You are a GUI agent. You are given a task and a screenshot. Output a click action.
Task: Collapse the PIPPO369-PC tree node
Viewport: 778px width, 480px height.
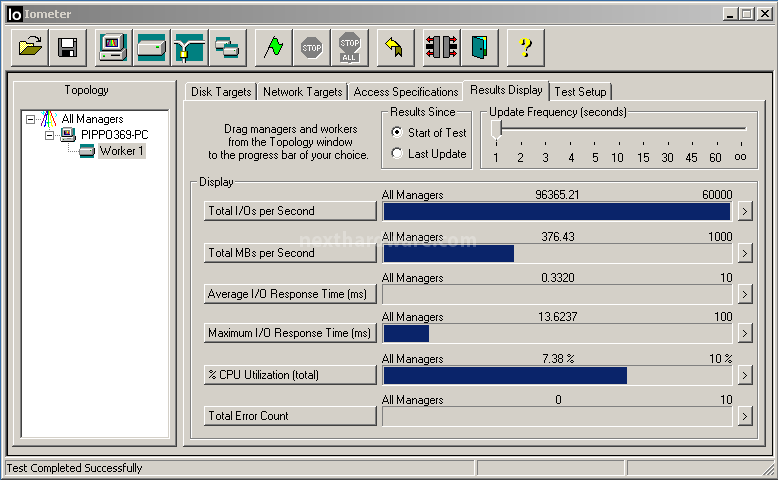pos(50,135)
